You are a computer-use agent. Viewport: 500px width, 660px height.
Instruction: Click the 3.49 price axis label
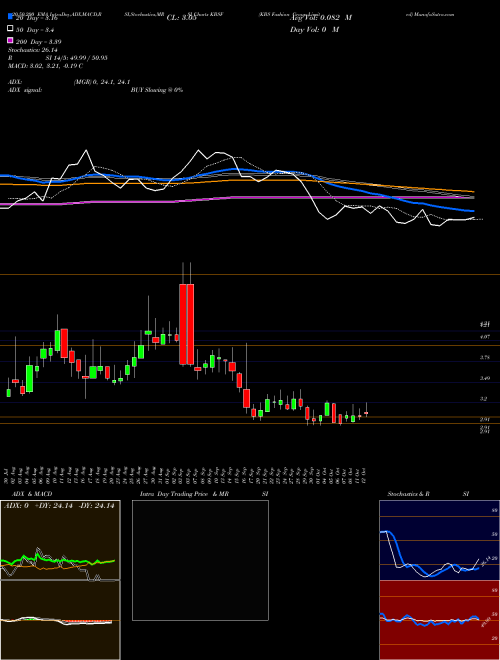[x=485, y=378]
